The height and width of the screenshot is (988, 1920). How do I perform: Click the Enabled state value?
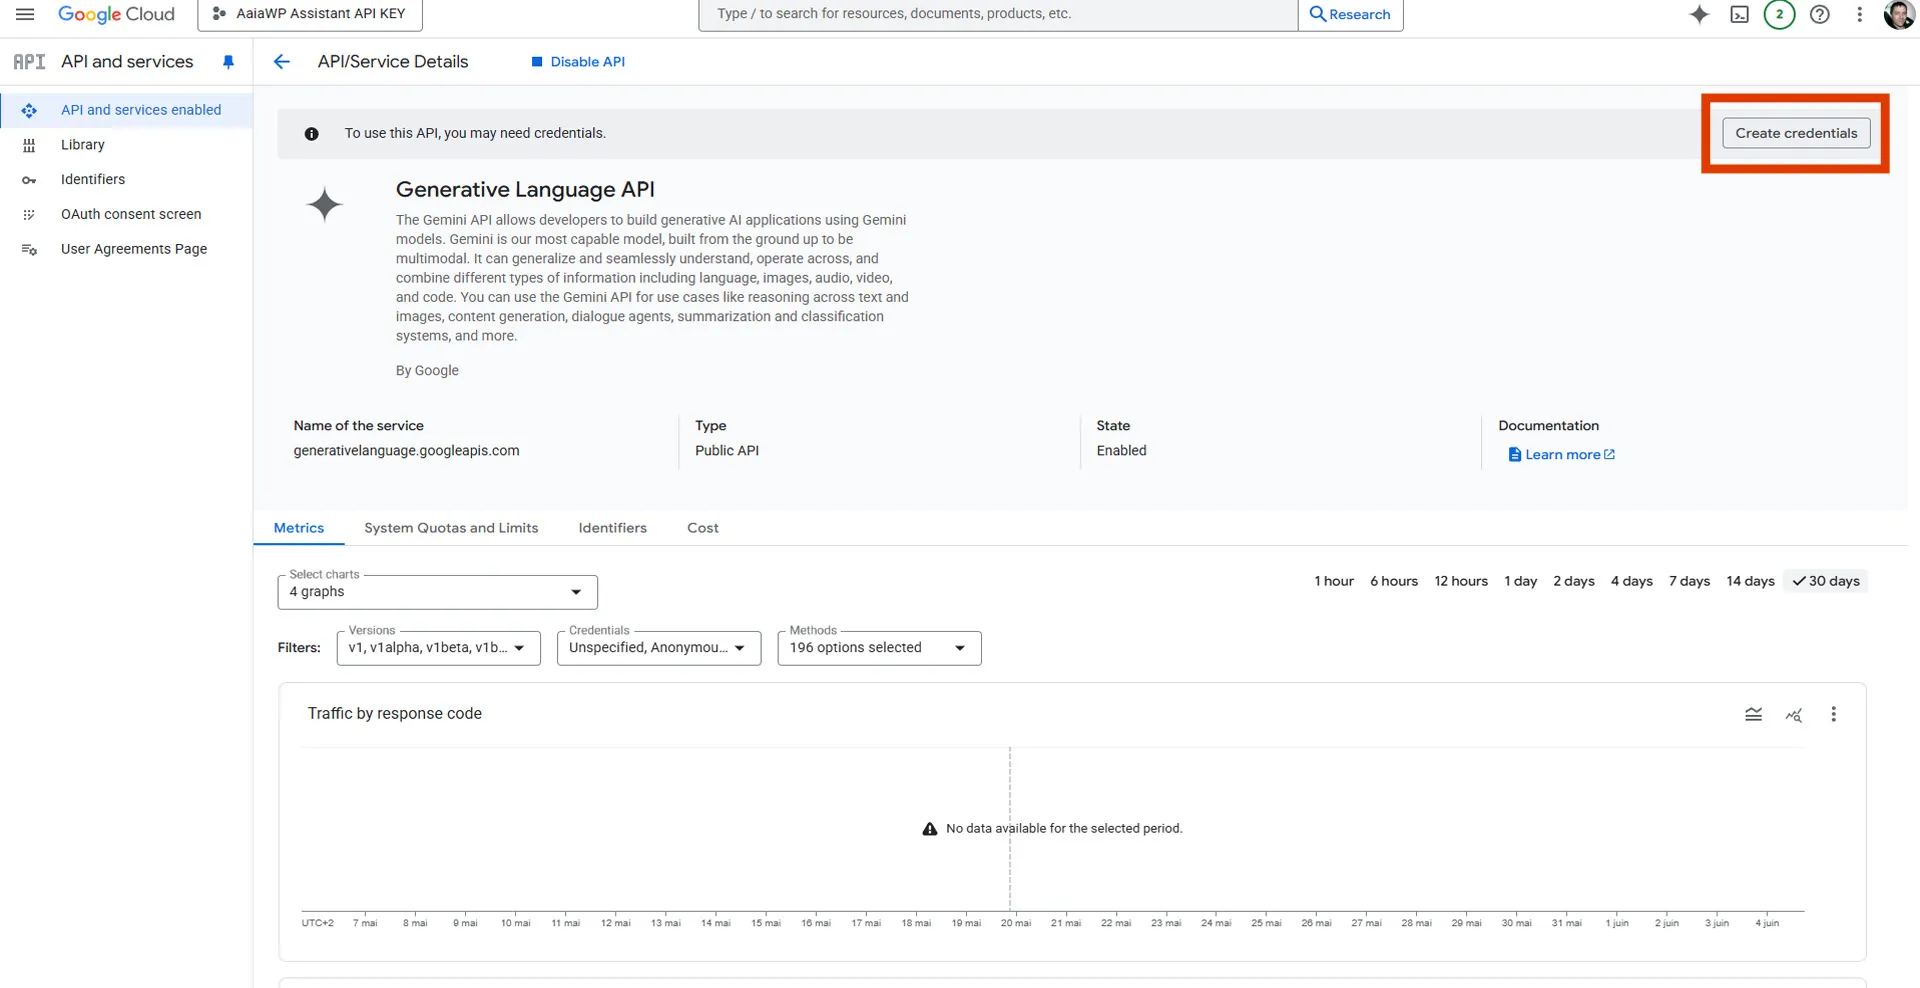click(x=1121, y=451)
